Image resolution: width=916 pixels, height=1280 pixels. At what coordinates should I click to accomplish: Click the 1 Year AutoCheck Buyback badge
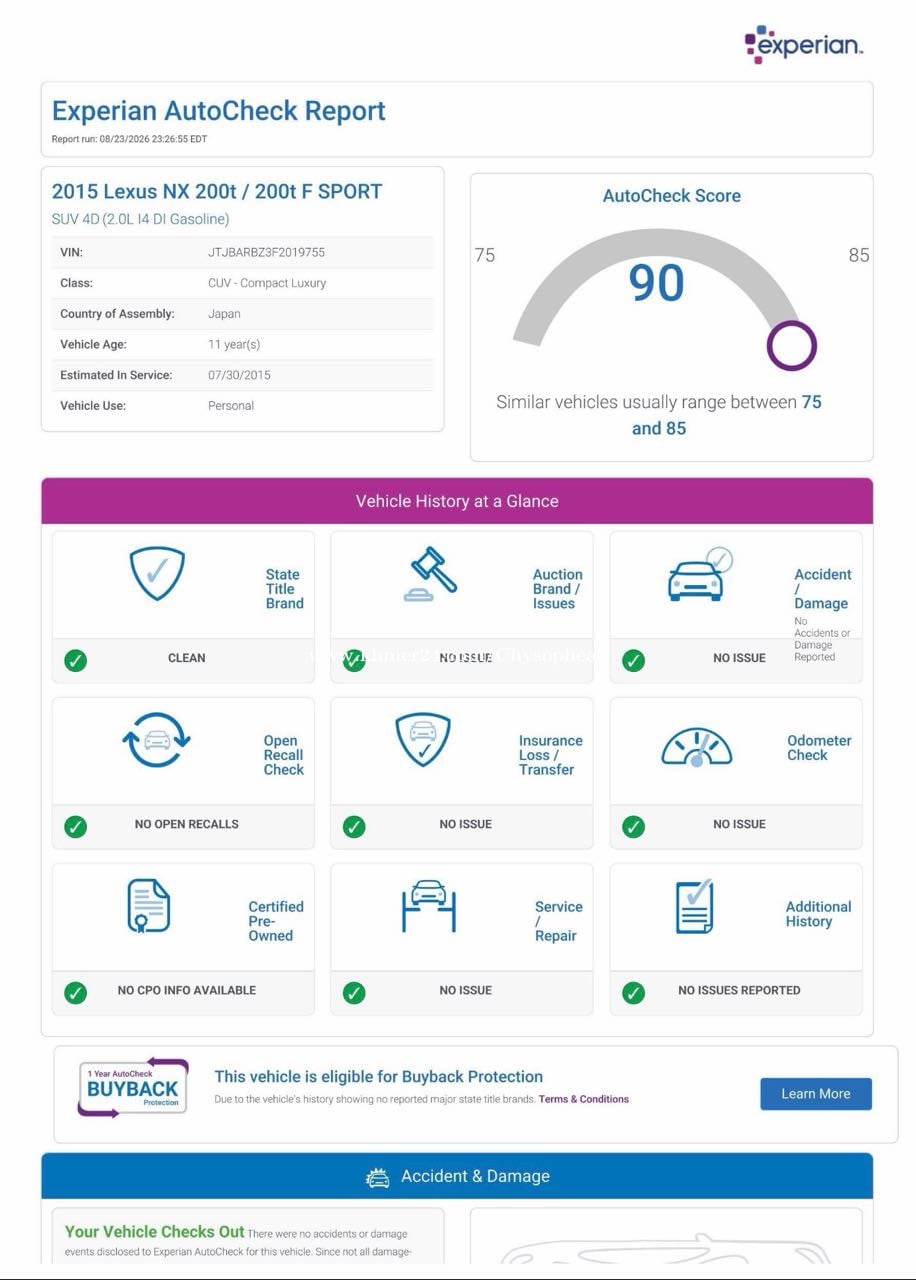(133, 1087)
